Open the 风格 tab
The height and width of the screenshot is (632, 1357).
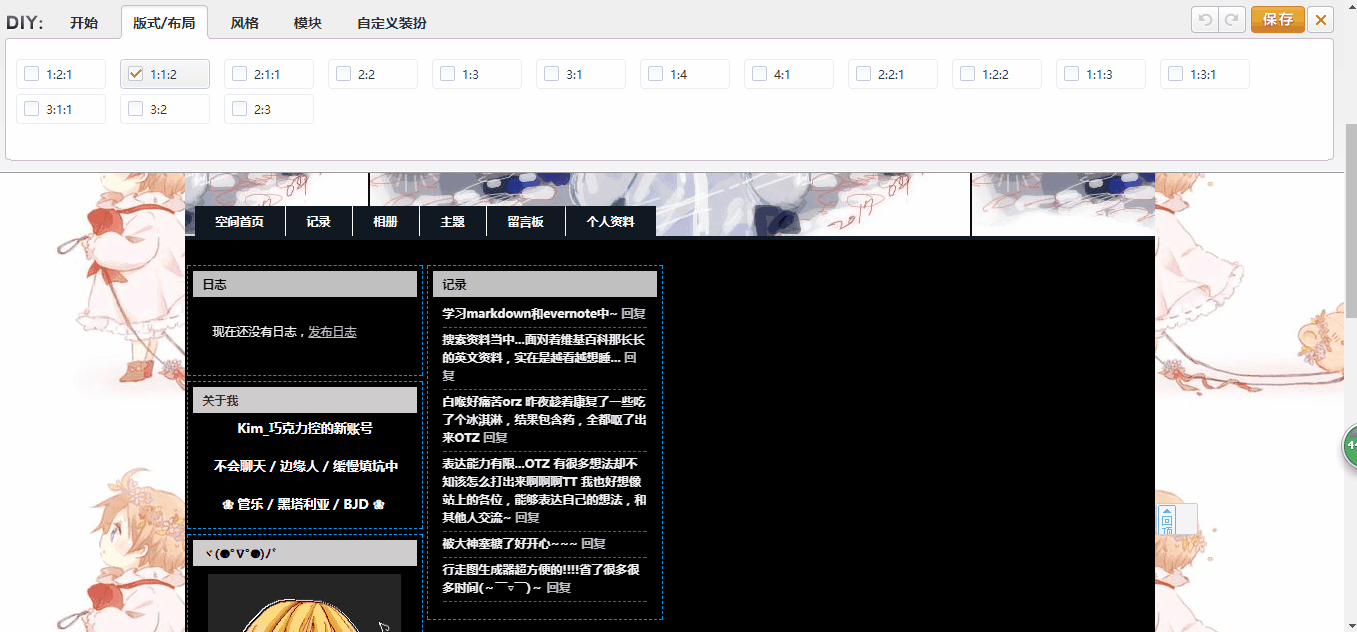tap(245, 22)
